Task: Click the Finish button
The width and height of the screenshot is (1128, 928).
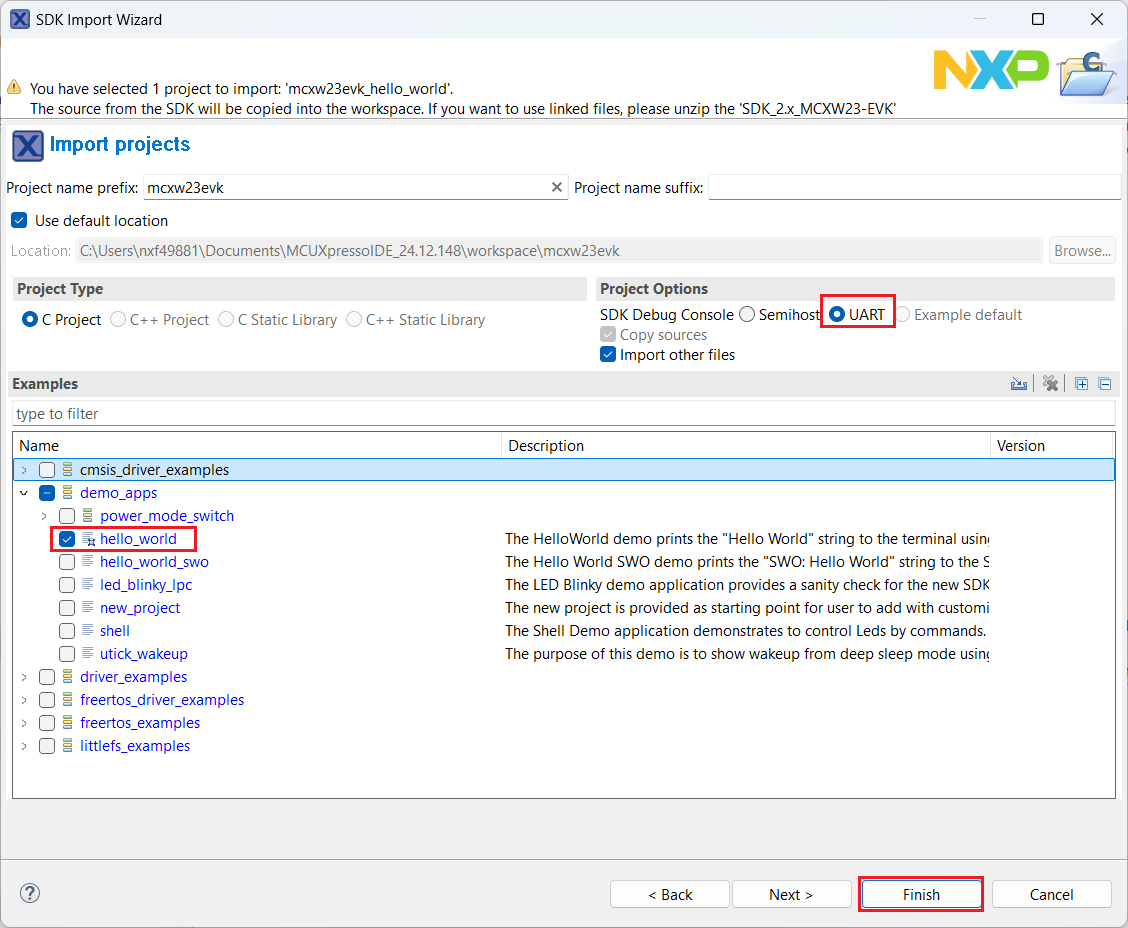Action: [x=921, y=894]
